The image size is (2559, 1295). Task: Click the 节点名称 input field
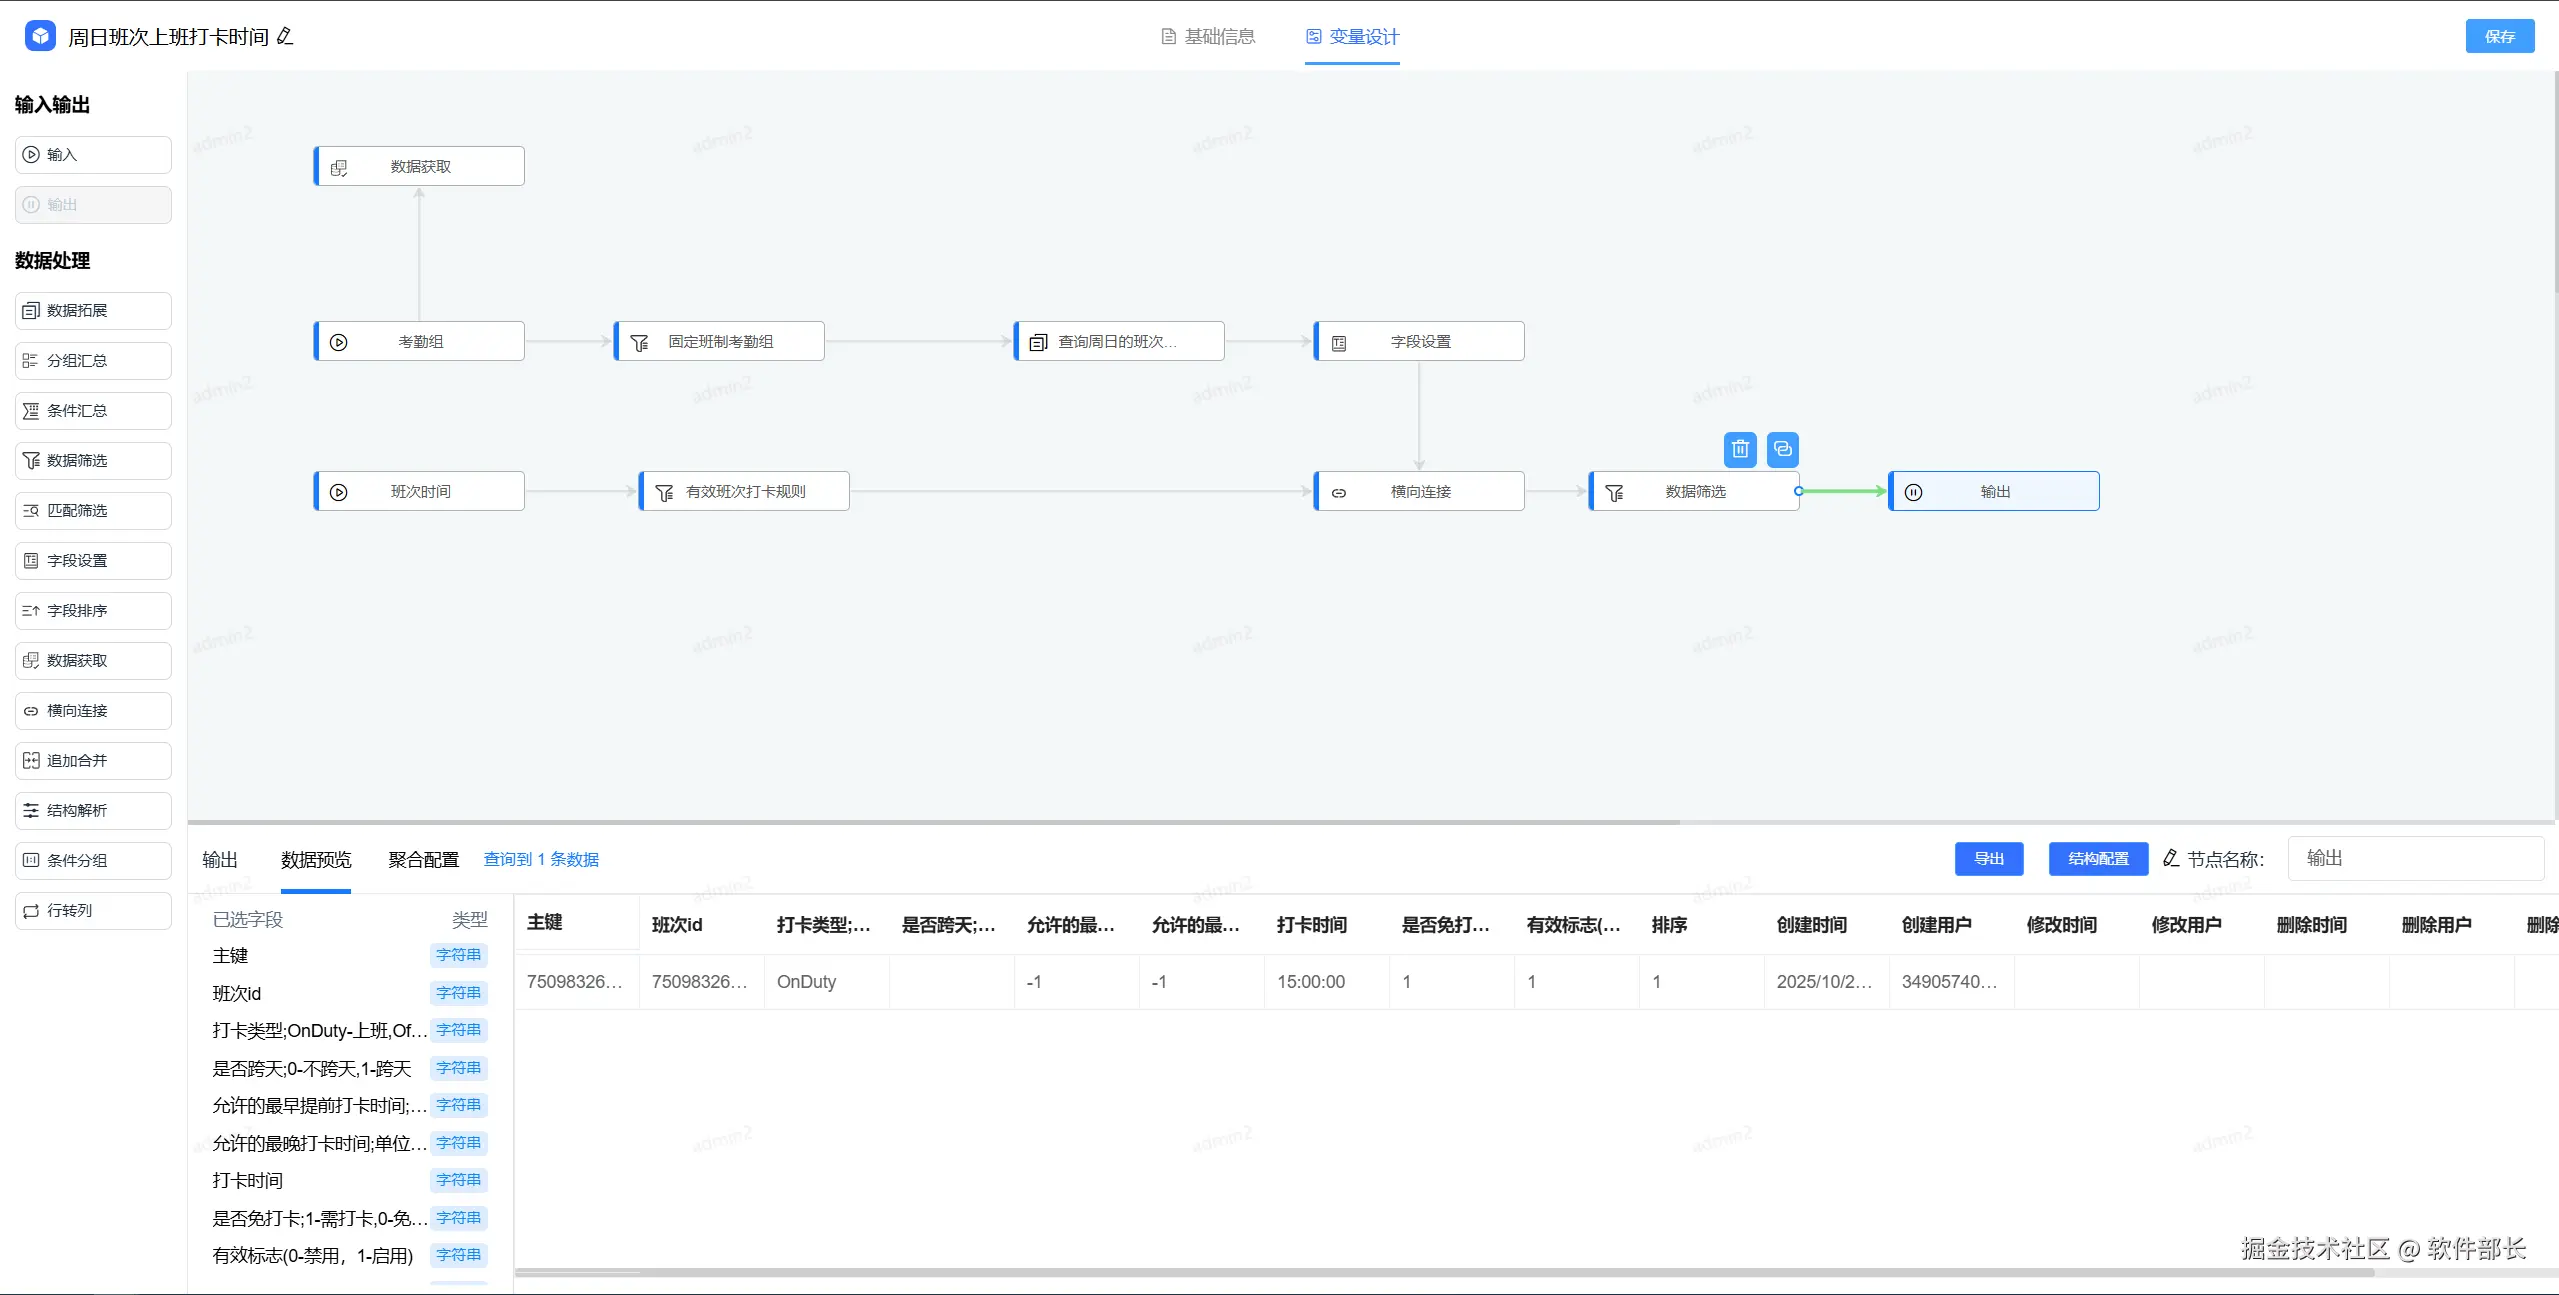point(2414,859)
